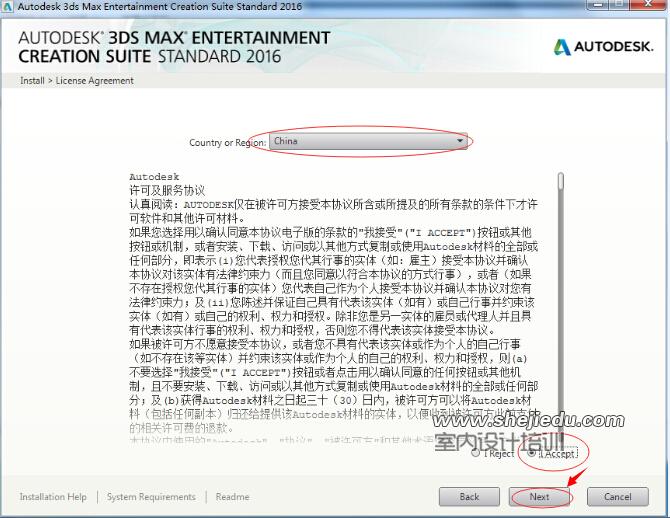This screenshot has height=518, width=670.
Task: Select the I Accept radio button
Action: point(531,453)
